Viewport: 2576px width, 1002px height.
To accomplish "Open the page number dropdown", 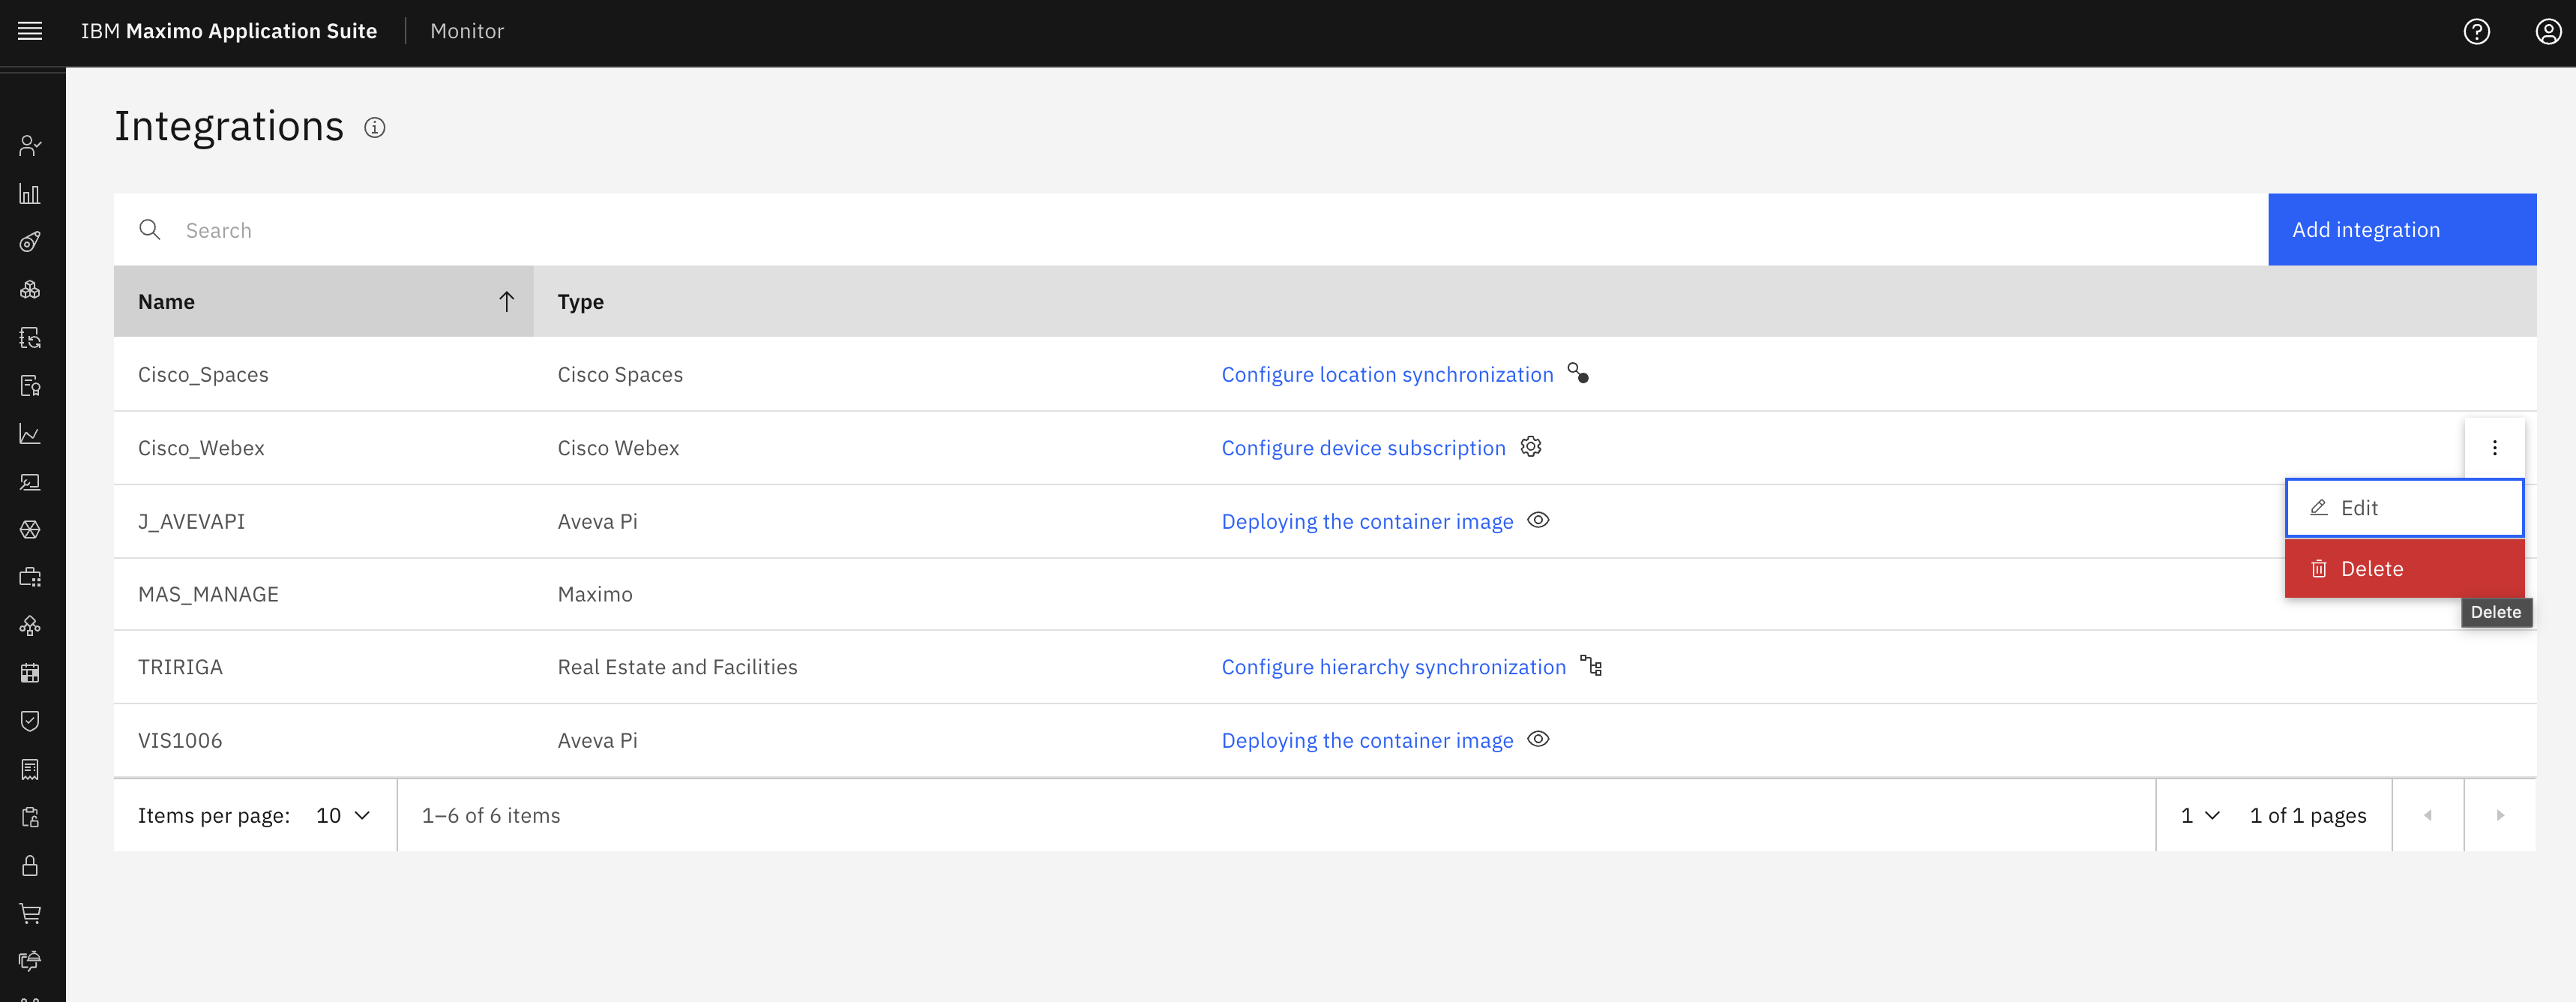I will click(x=2200, y=816).
